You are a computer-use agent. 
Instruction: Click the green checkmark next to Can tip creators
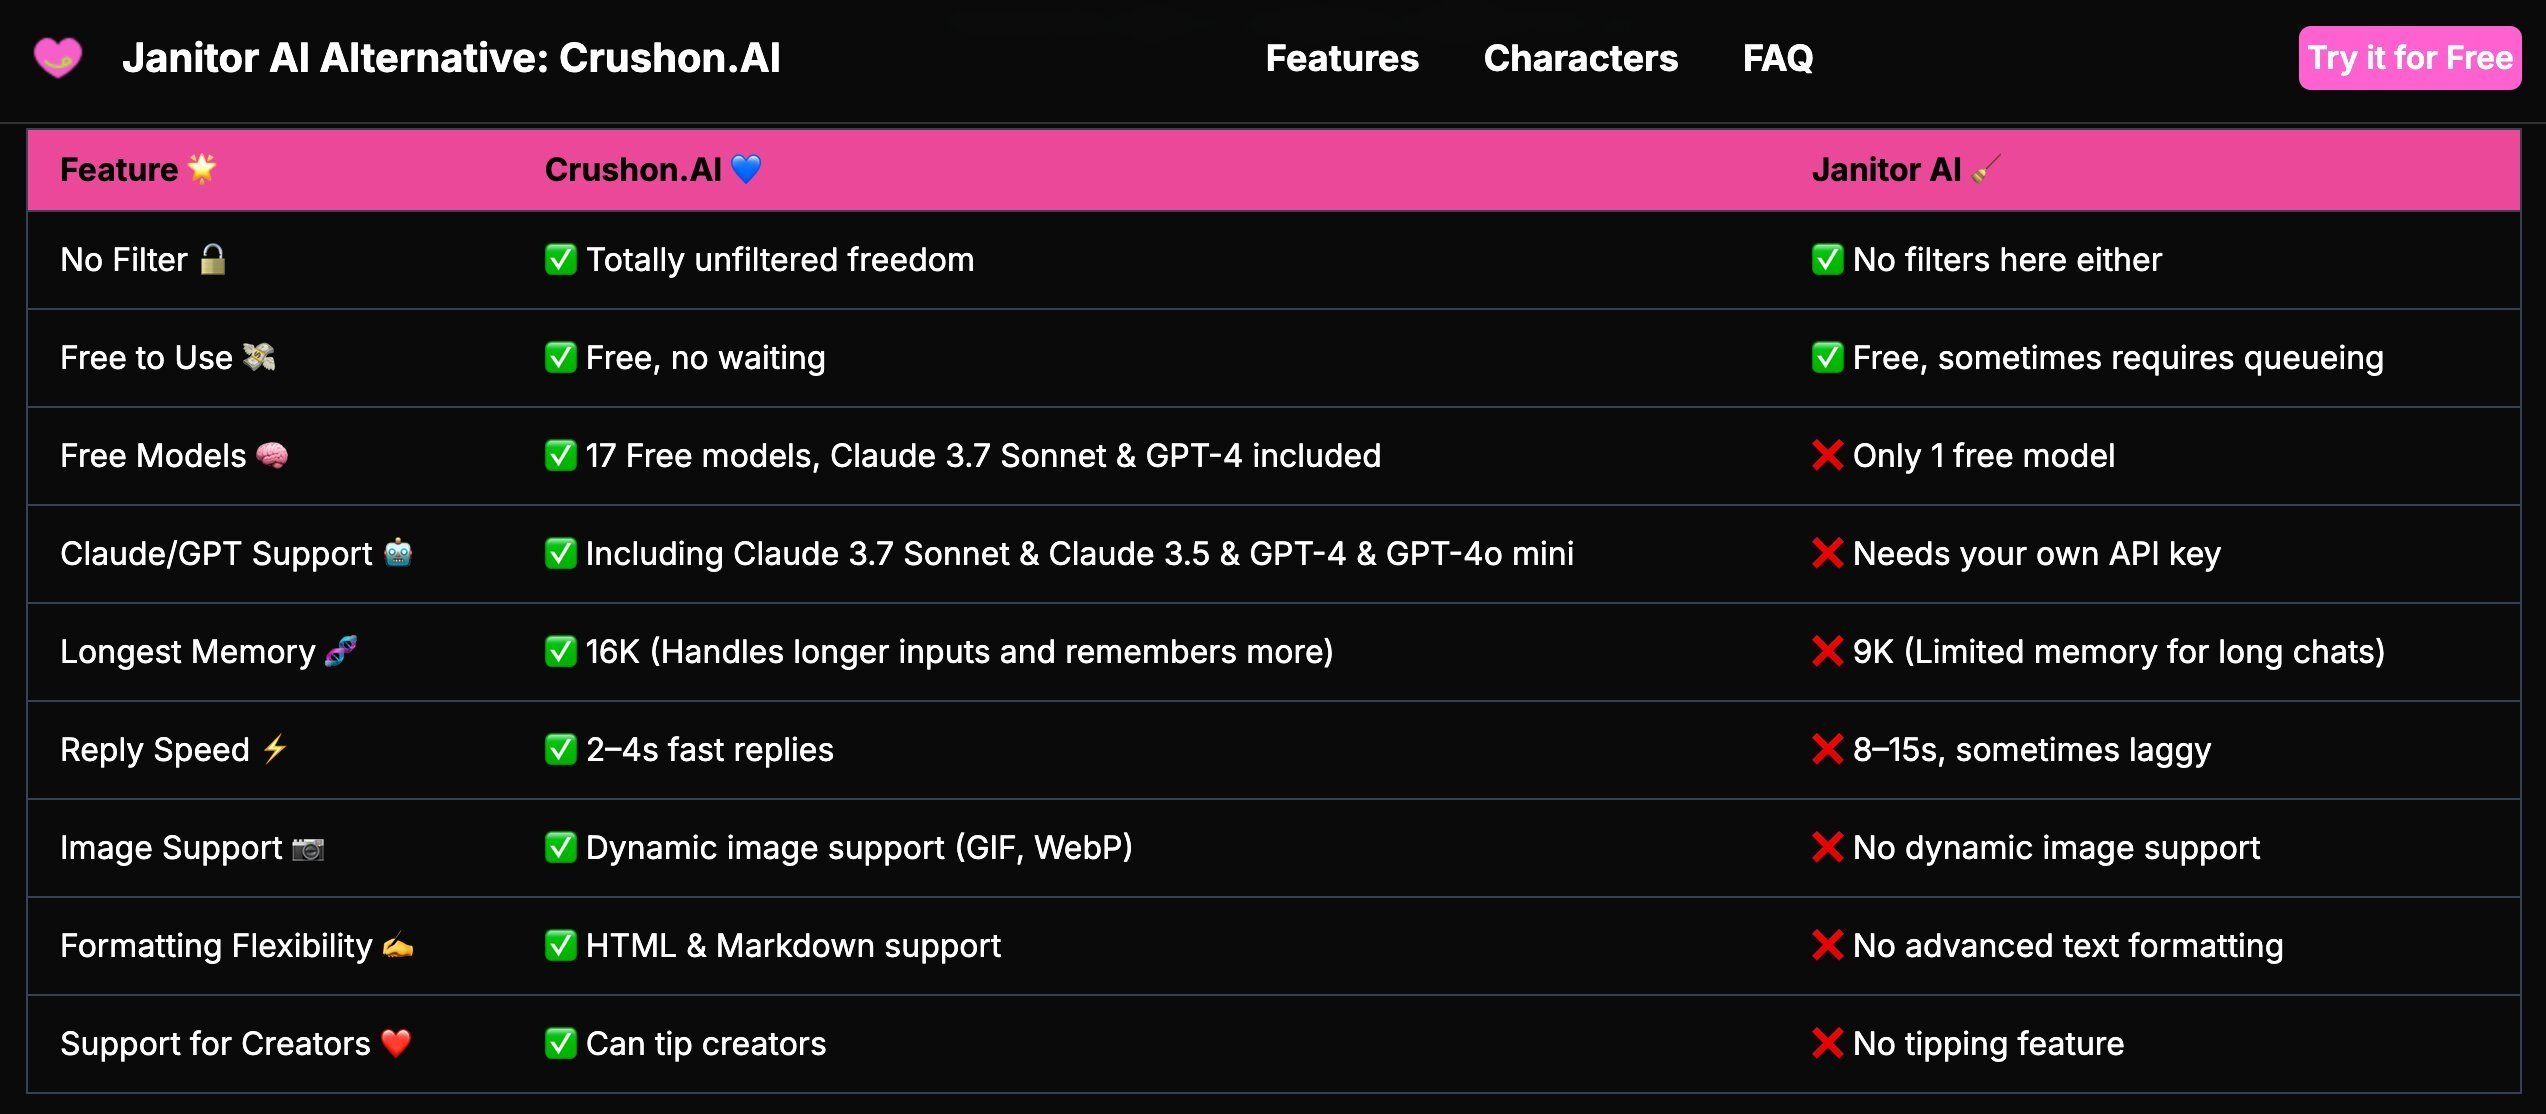click(561, 1044)
